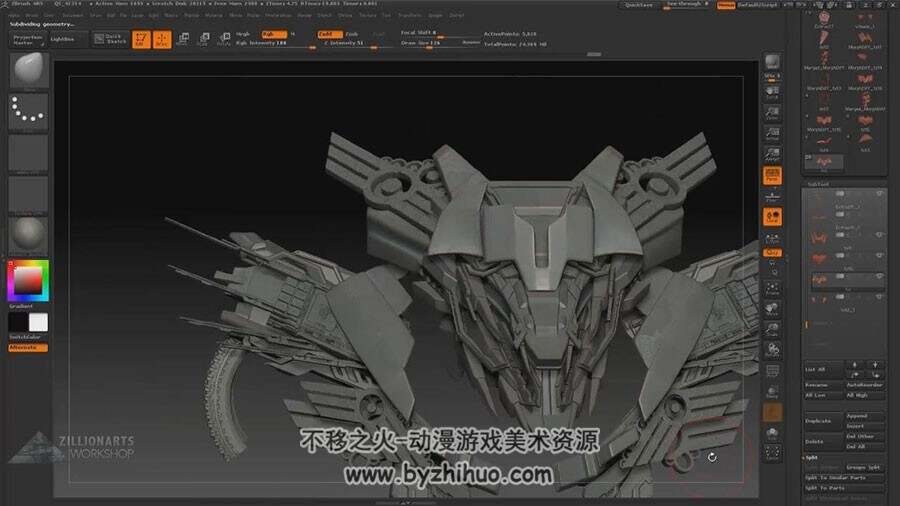Open the empty texture selector
The image size is (900, 506).
click(x=28, y=193)
